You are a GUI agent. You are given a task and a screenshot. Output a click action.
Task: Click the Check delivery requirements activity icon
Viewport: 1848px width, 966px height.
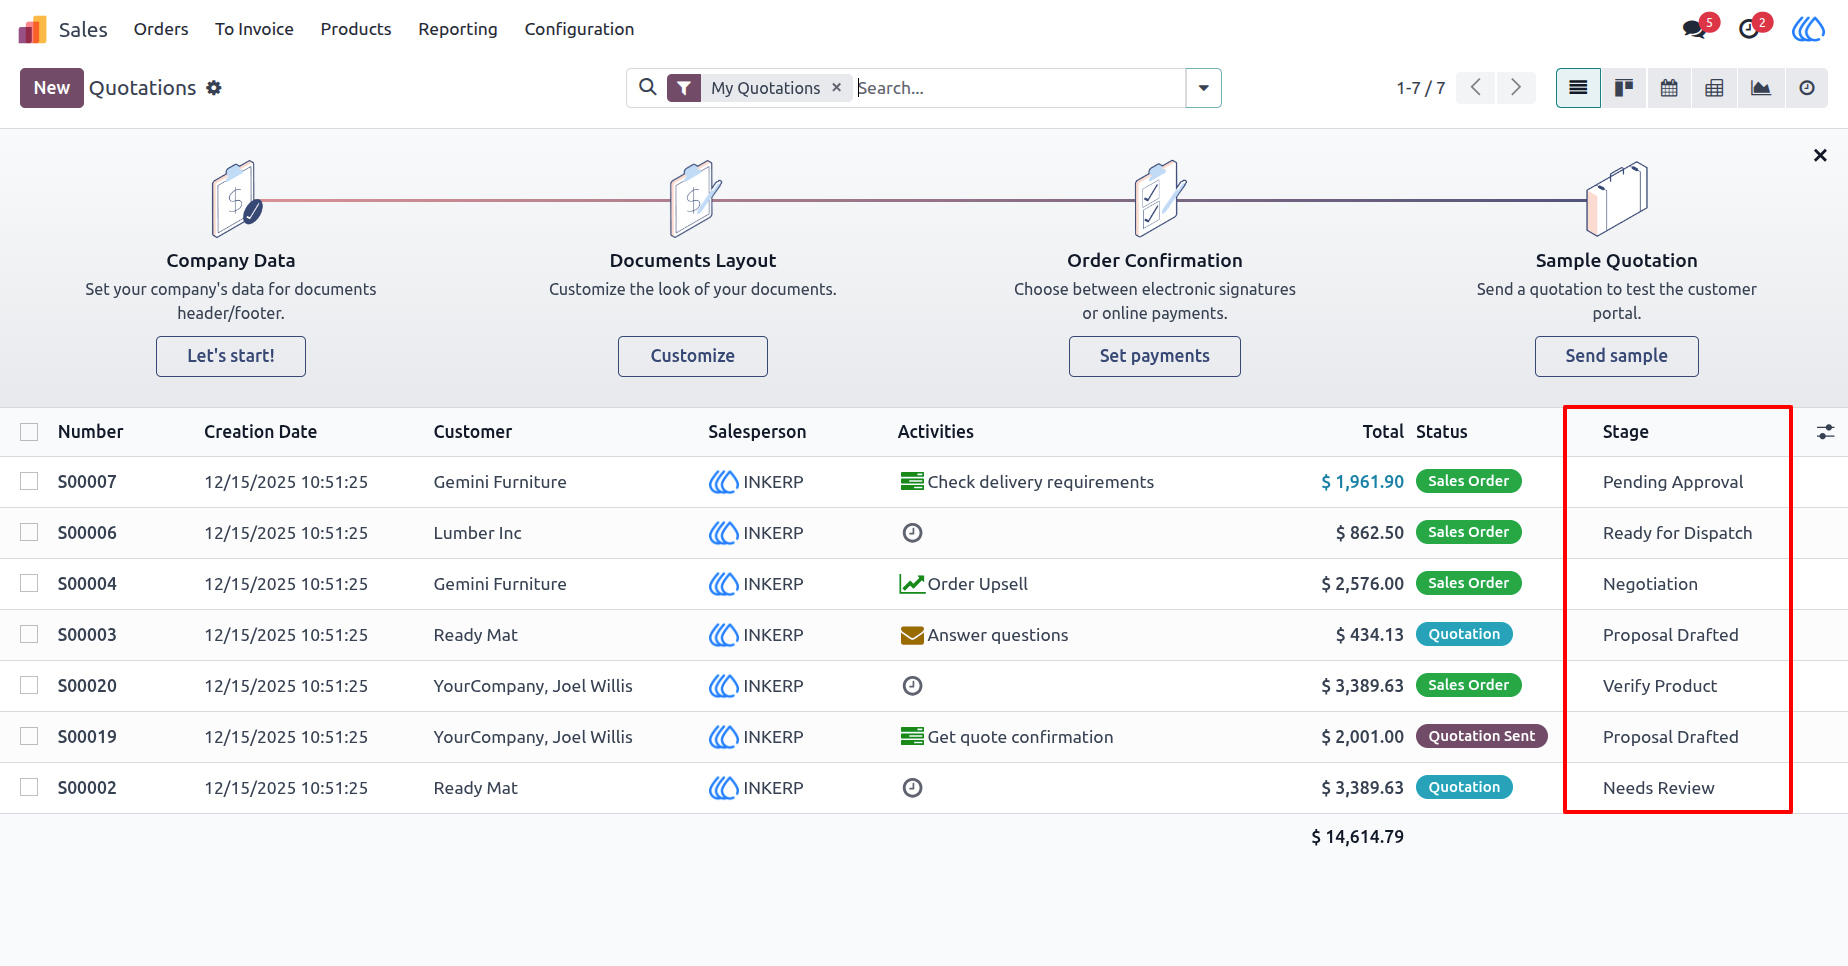[x=912, y=482]
